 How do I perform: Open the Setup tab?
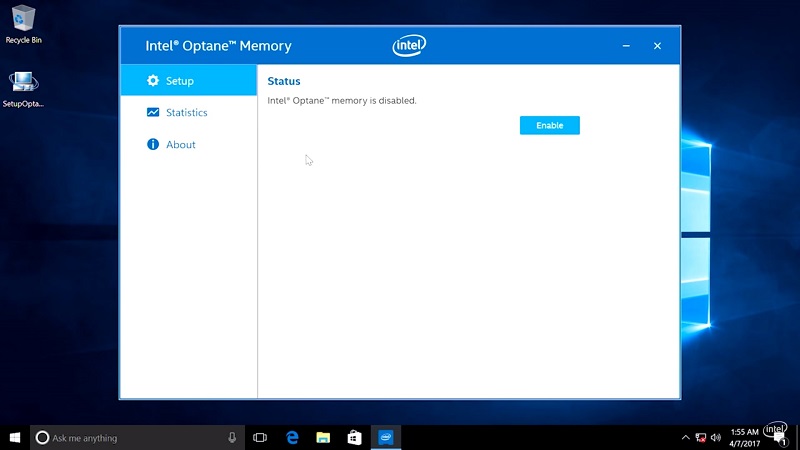coord(188,81)
